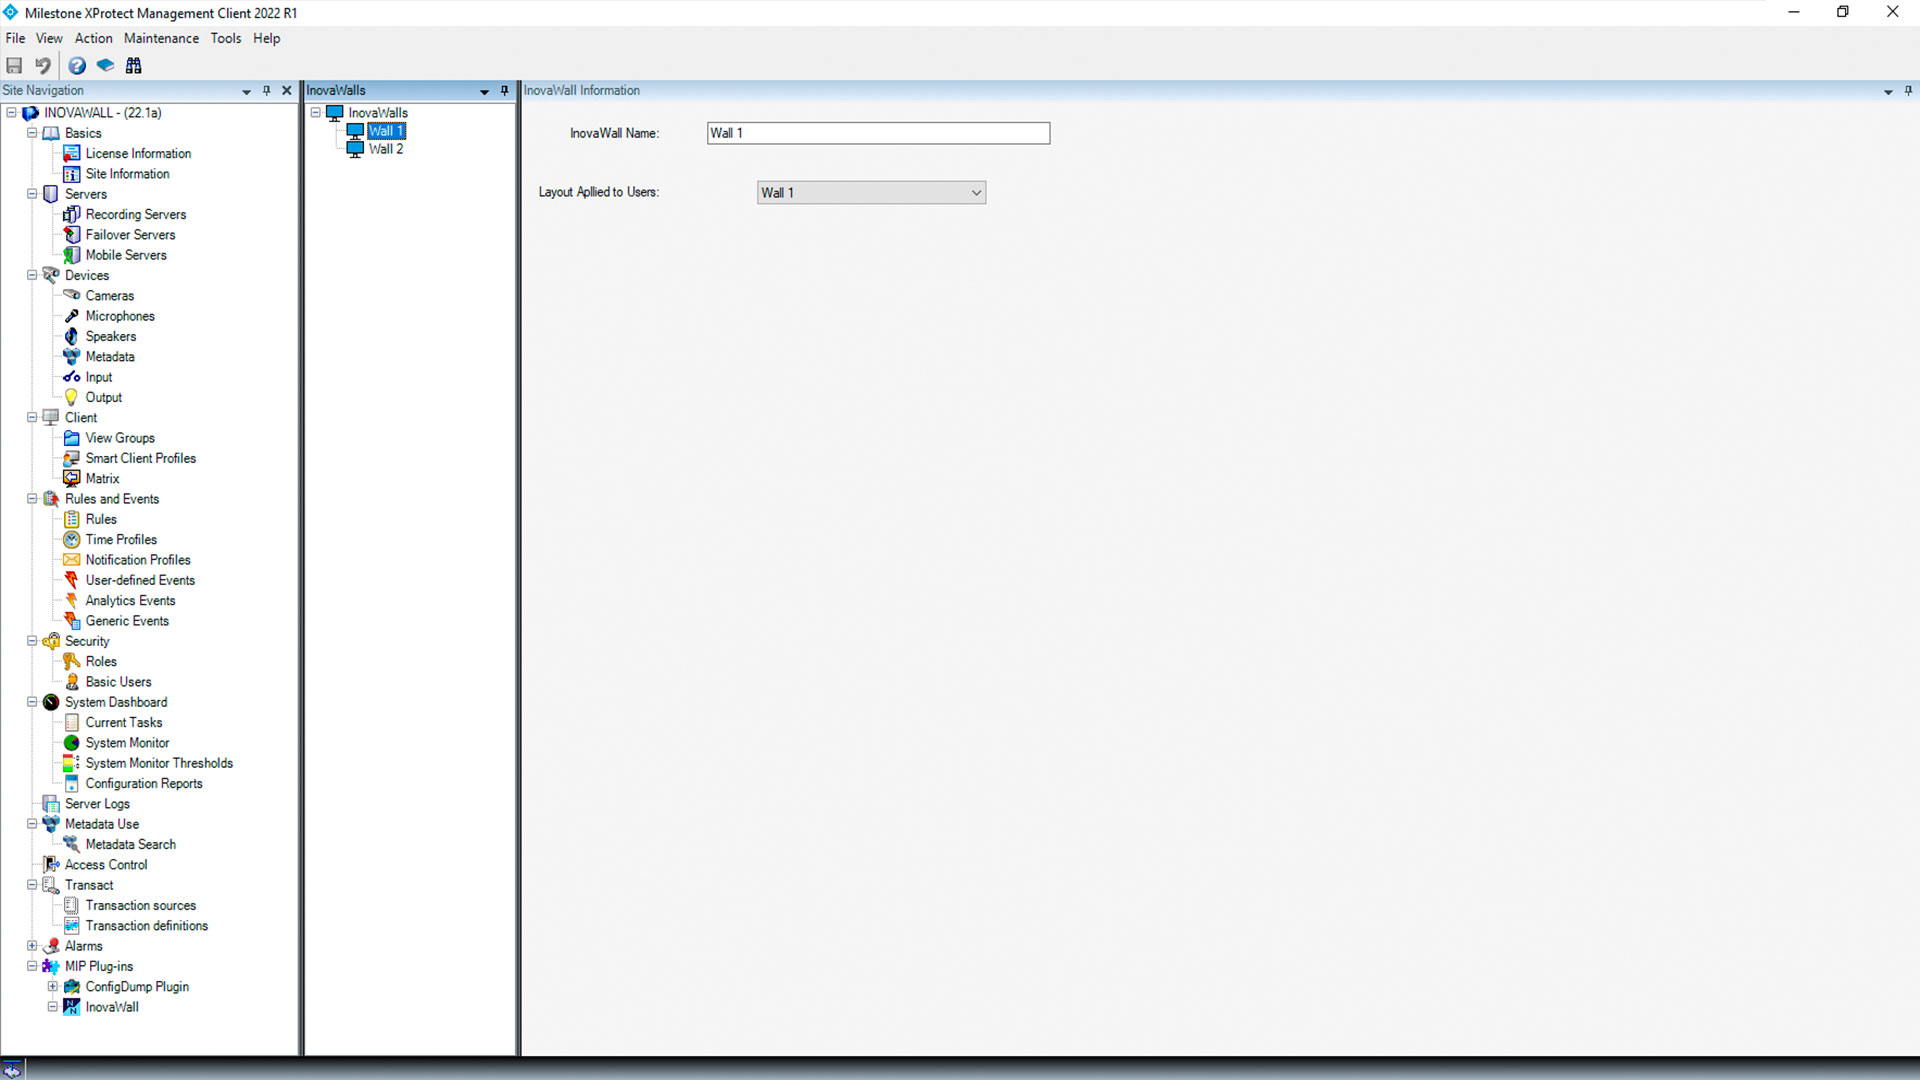Click the Milestone icon in the bottom taskbar
Viewport: 1920px width, 1080px height.
point(12,1070)
